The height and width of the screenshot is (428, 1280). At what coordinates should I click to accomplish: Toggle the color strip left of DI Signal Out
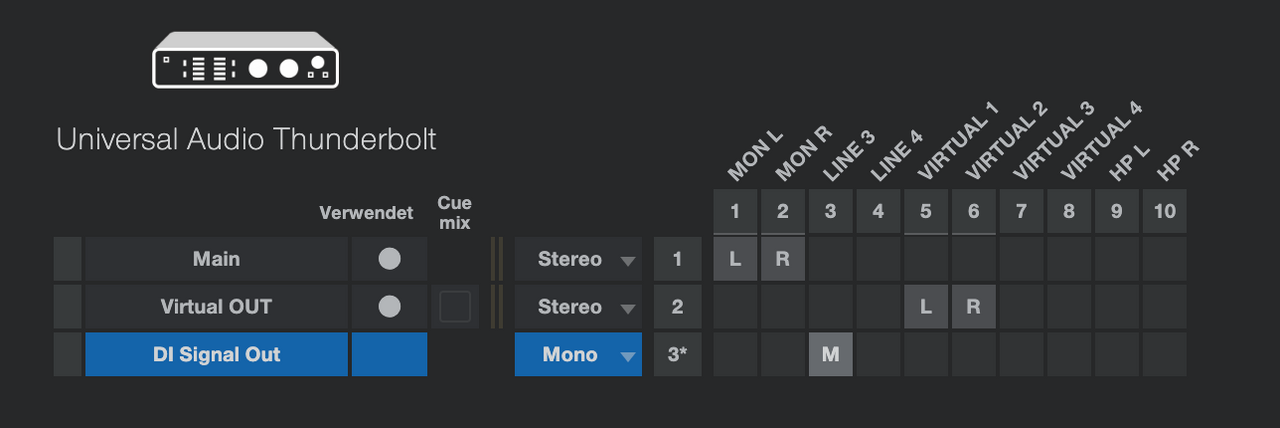[x=67, y=354]
